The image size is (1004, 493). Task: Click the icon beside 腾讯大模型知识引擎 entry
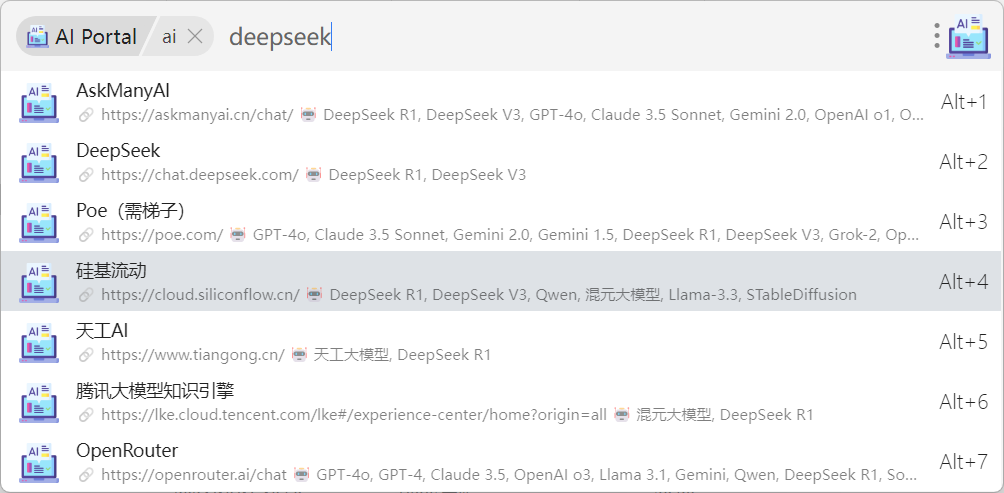pyautogui.click(x=39, y=402)
